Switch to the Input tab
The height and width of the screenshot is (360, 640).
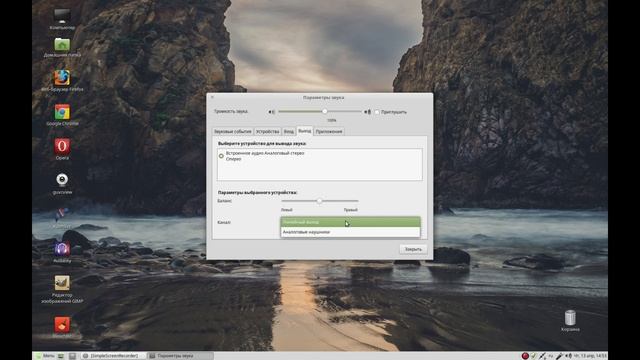click(x=289, y=131)
